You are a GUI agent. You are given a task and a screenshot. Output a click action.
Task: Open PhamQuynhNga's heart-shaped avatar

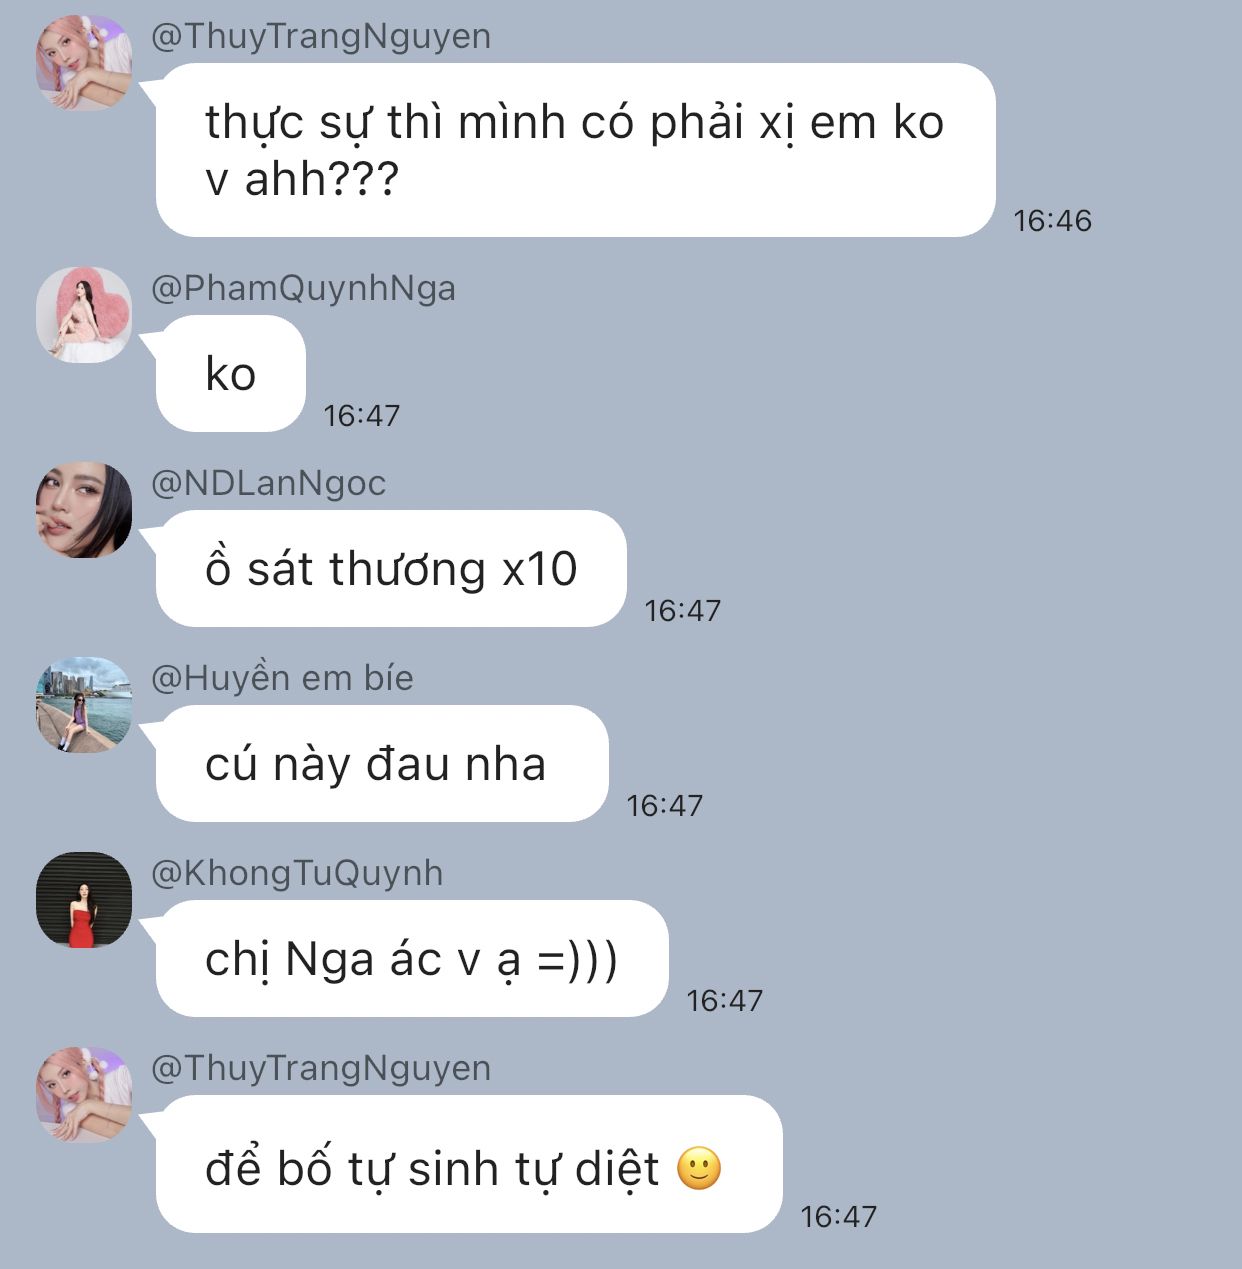coord(84,314)
